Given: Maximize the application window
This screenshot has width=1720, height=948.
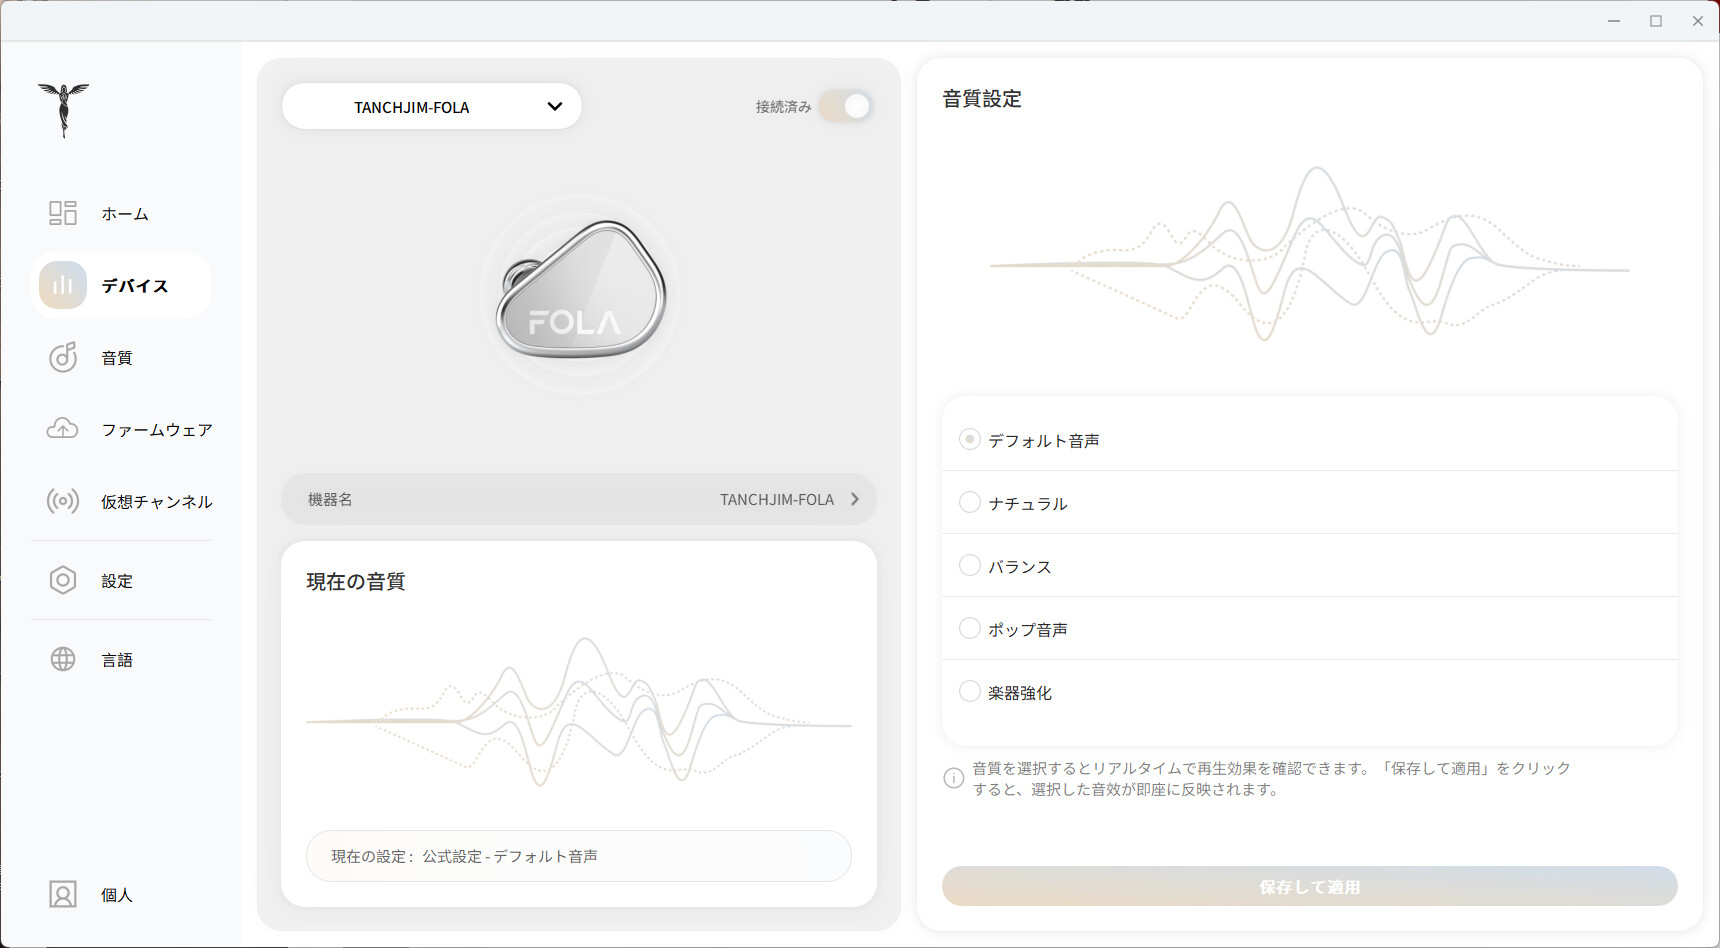Looking at the screenshot, I should 1656,21.
